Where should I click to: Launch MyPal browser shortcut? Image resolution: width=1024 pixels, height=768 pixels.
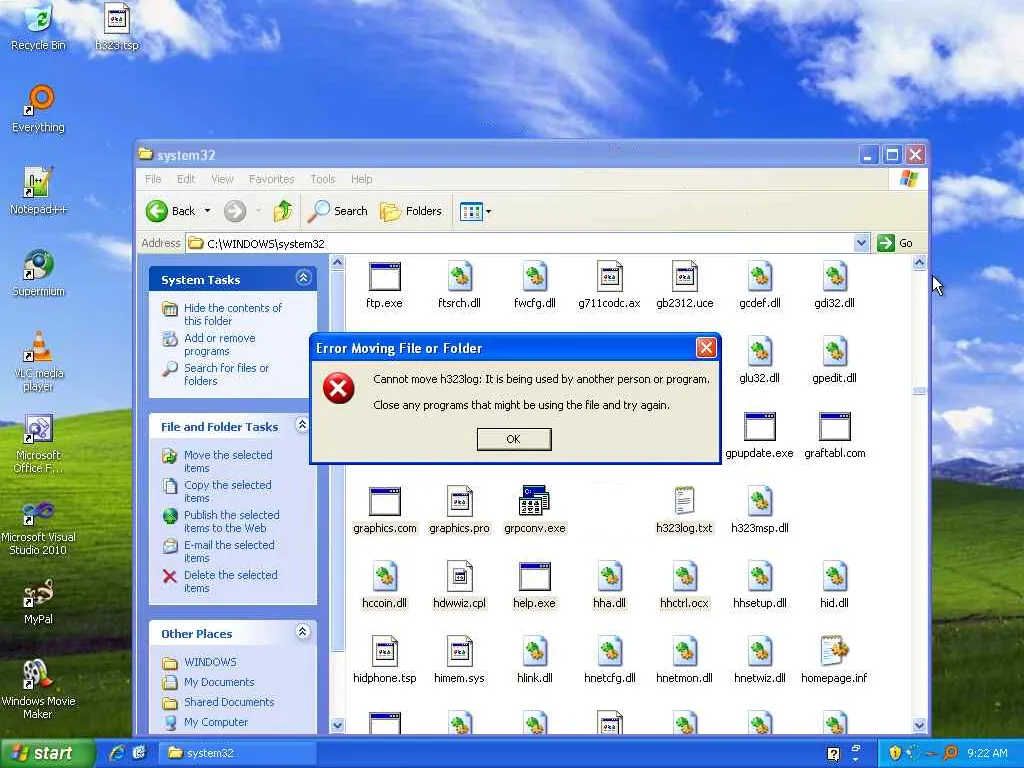pos(39,601)
